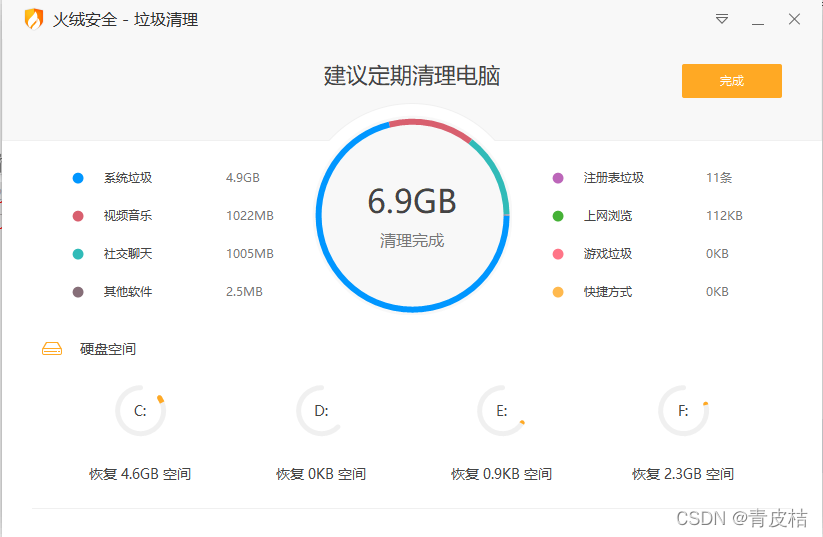This screenshot has width=823, height=537.
Task: Click the 社交聊天 label
Action: 128,254
